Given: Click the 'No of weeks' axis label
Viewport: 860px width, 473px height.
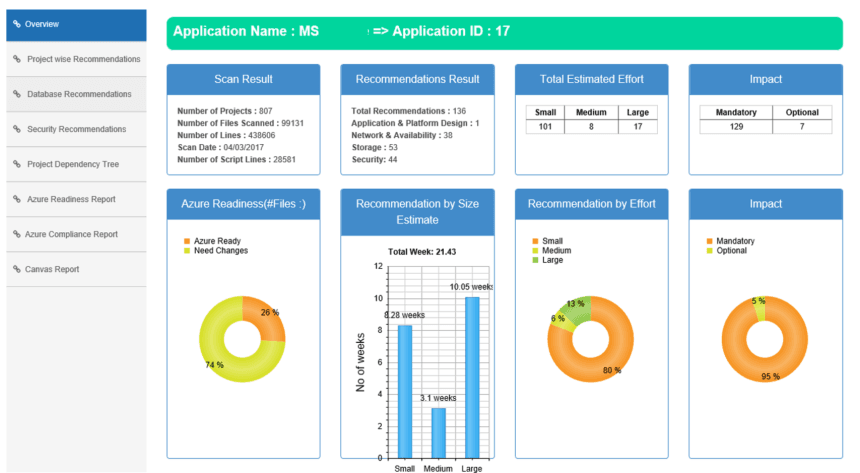Looking at the screenshot, I should click(360, 363).
